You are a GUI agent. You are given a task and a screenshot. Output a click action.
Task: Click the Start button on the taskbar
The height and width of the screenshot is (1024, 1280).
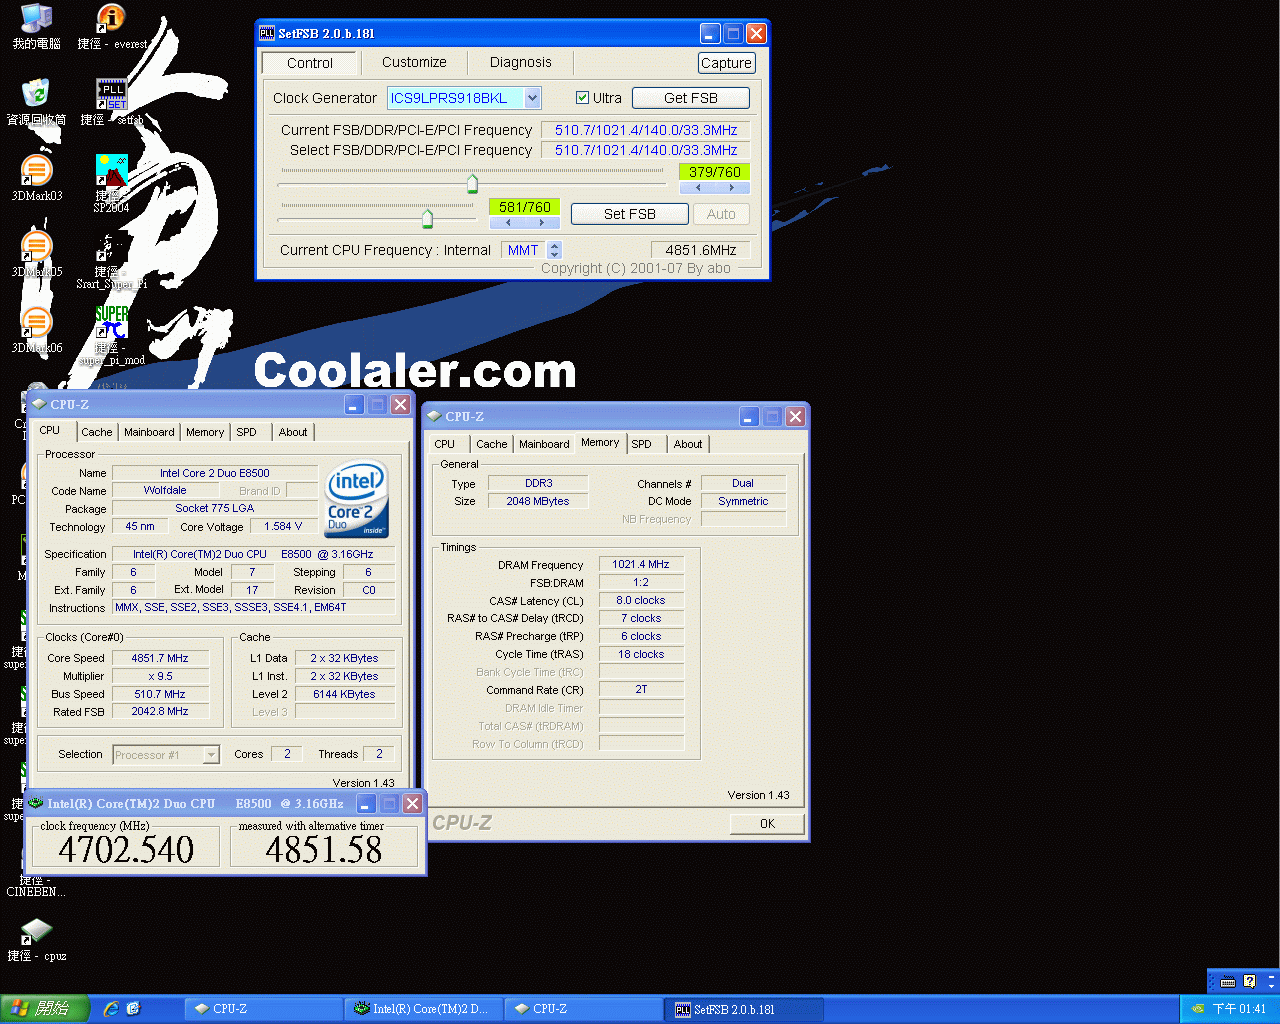point(45,1009)
